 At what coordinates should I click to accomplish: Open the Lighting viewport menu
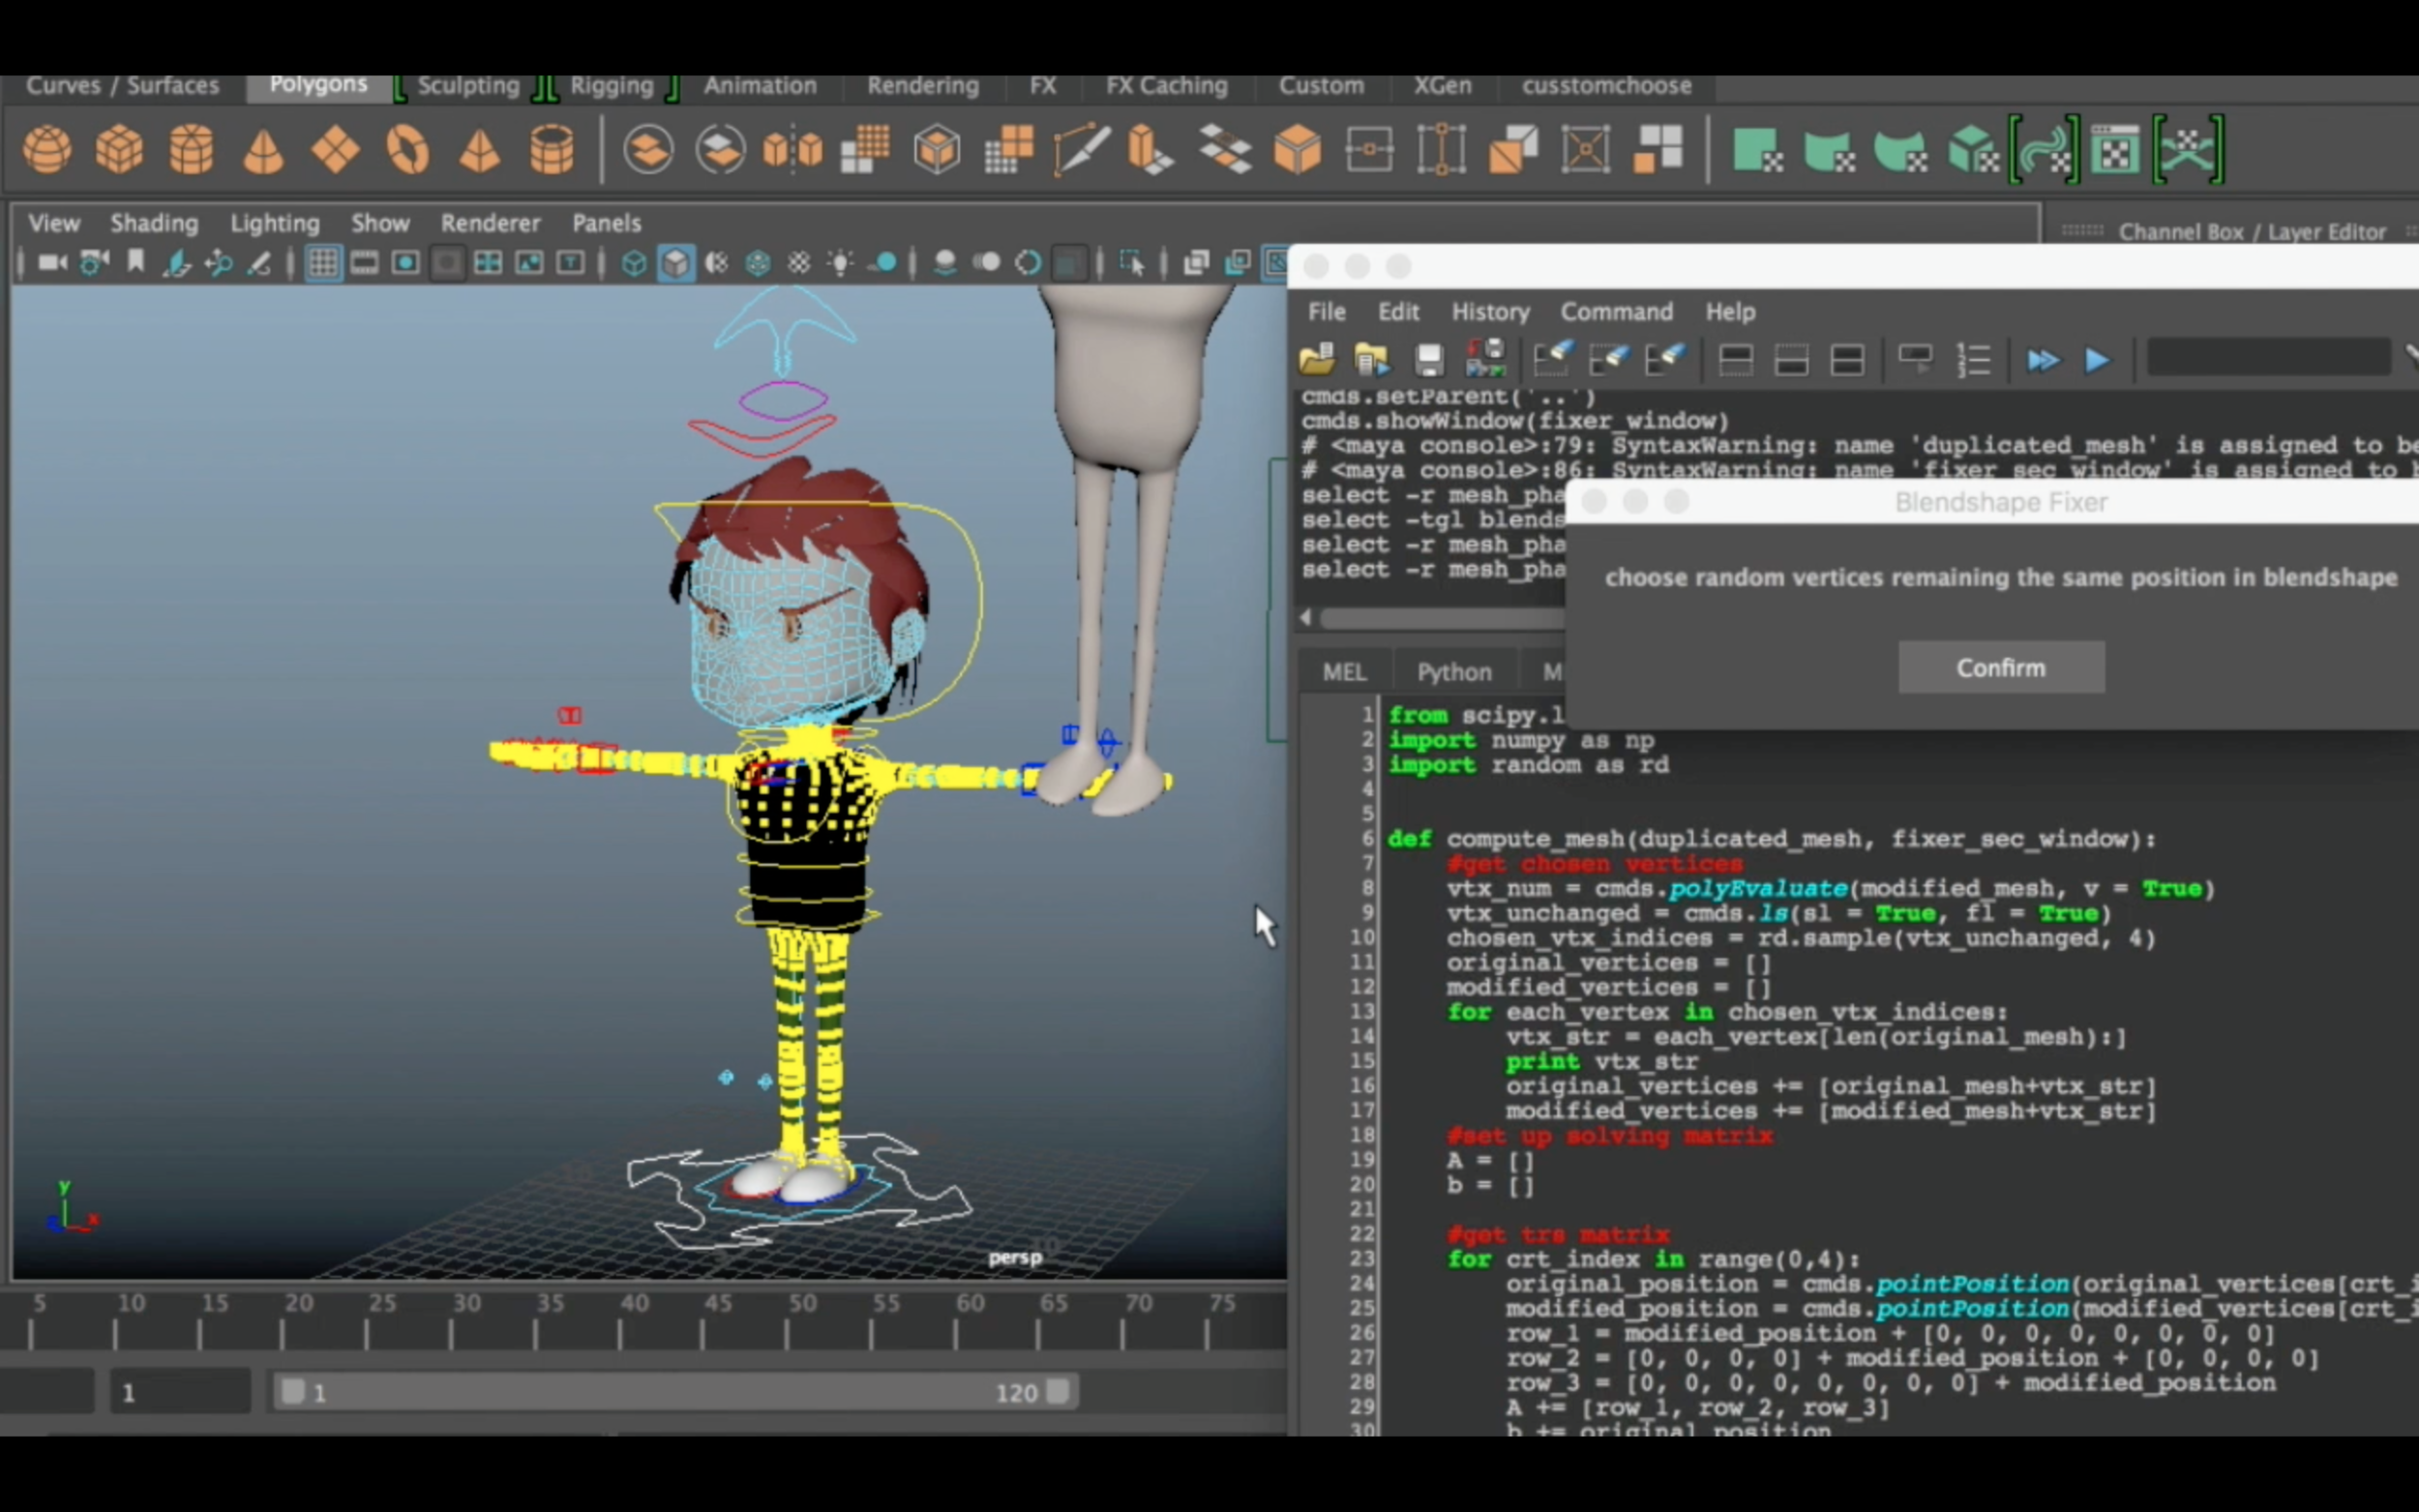click(275, 223)
